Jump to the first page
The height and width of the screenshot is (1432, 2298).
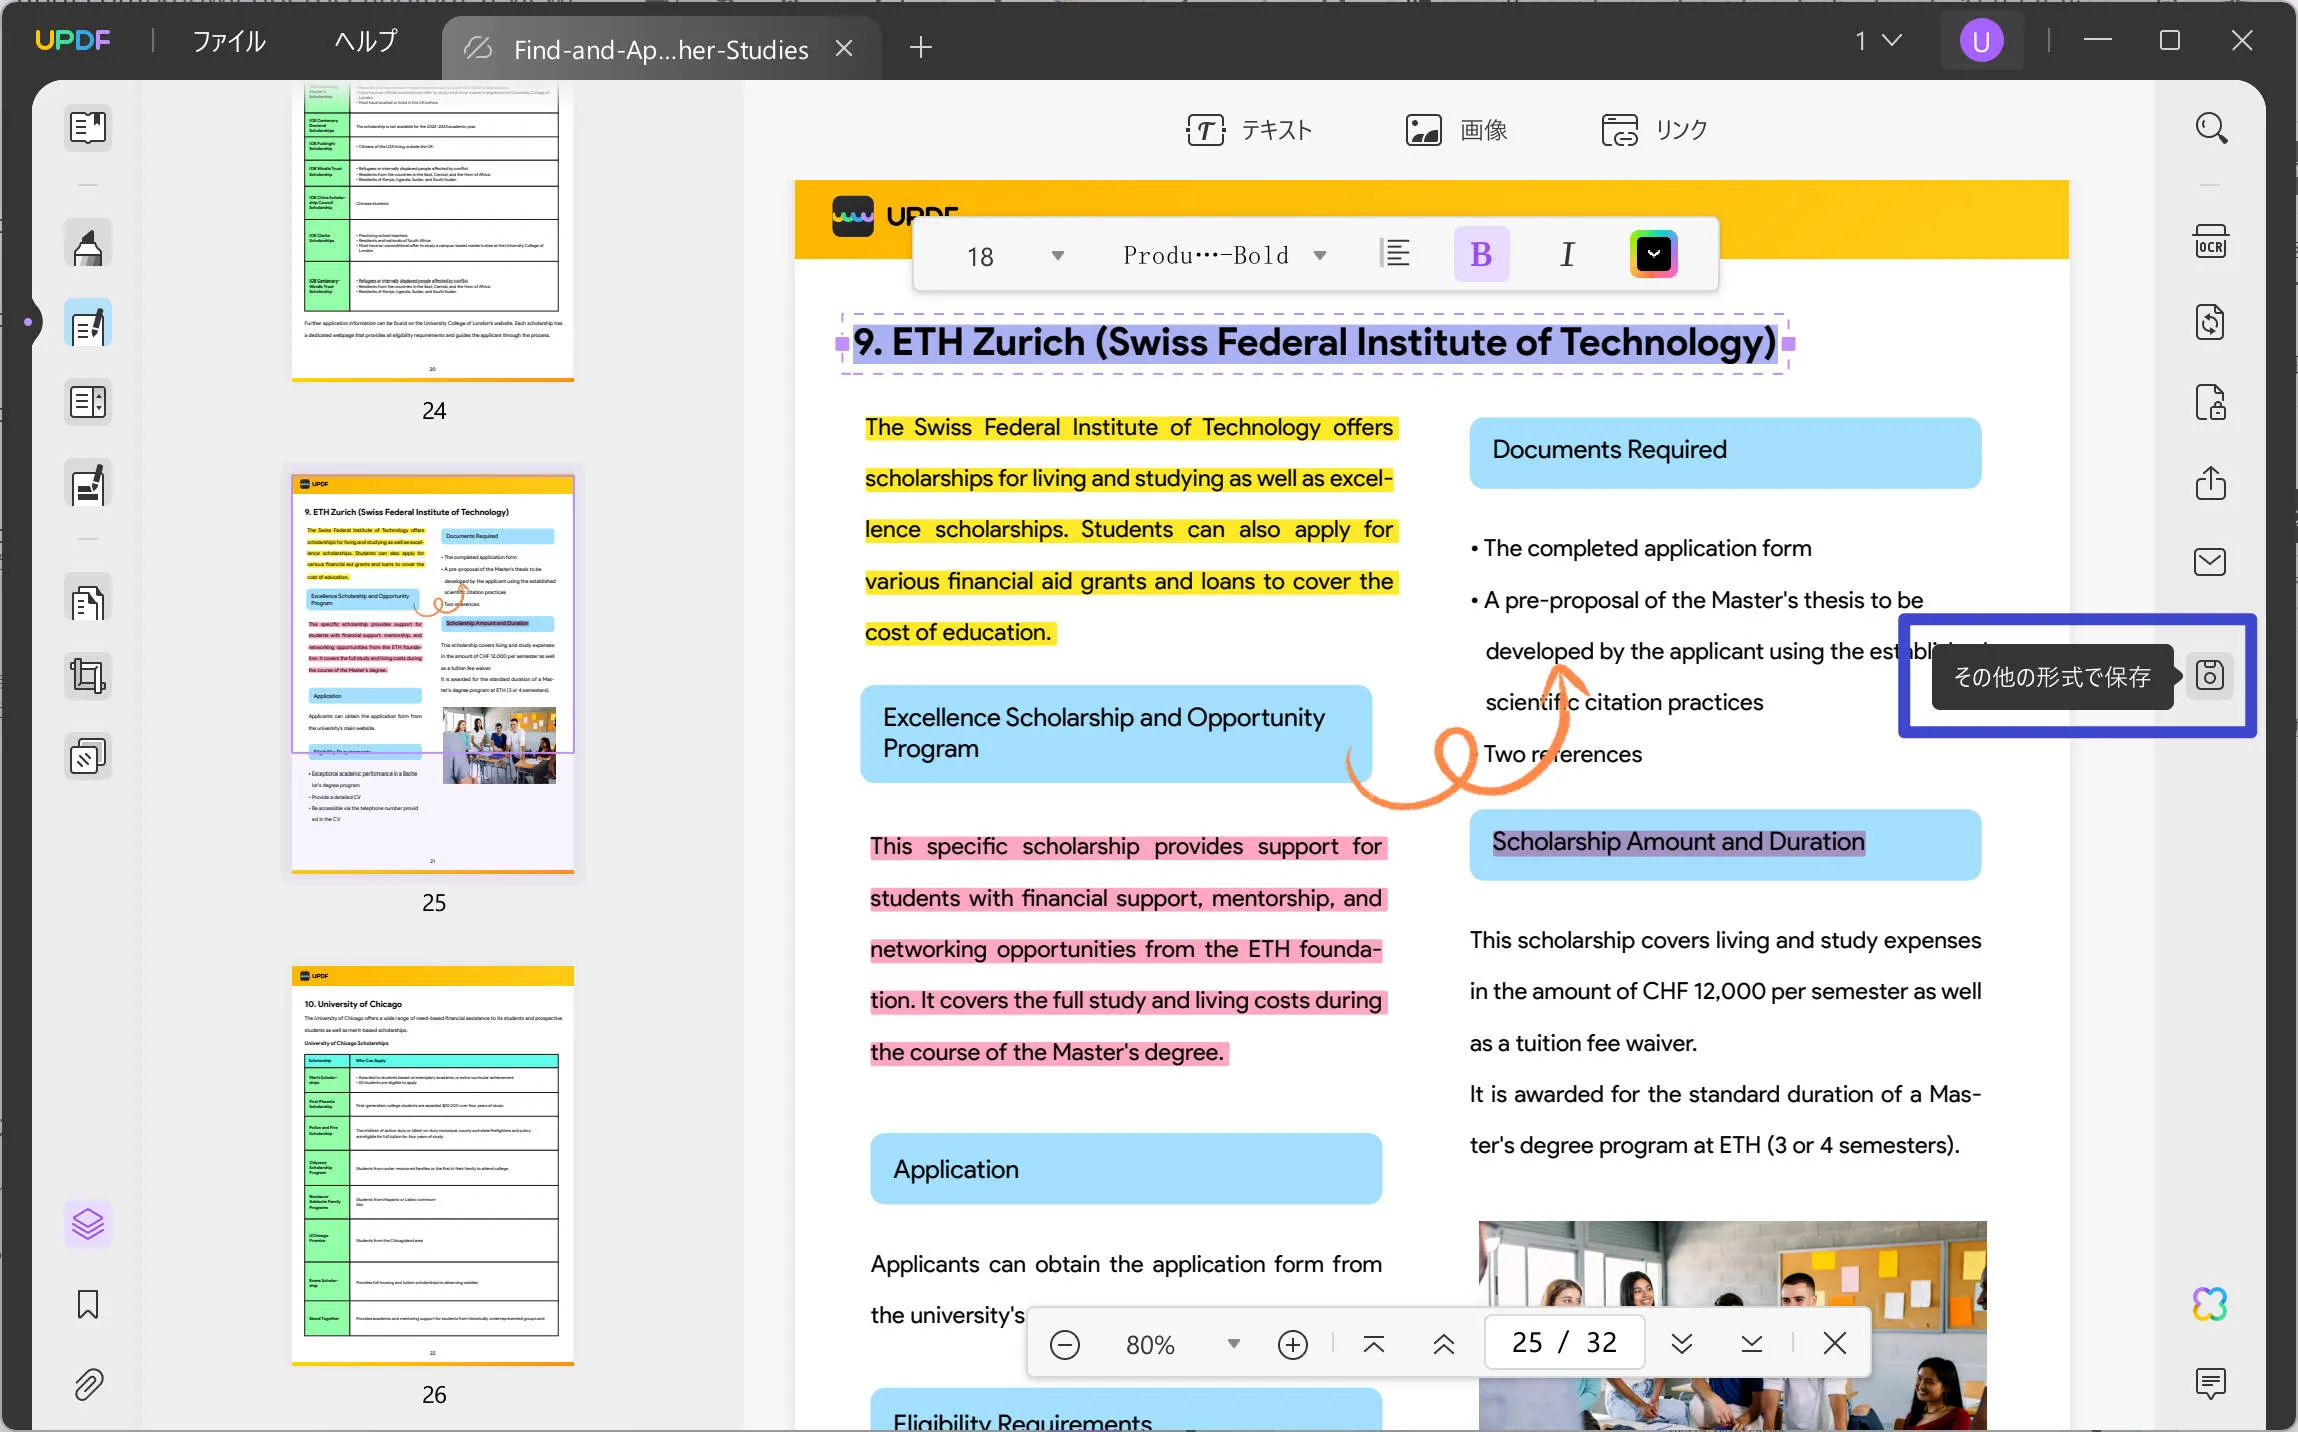point(1374,1344)
